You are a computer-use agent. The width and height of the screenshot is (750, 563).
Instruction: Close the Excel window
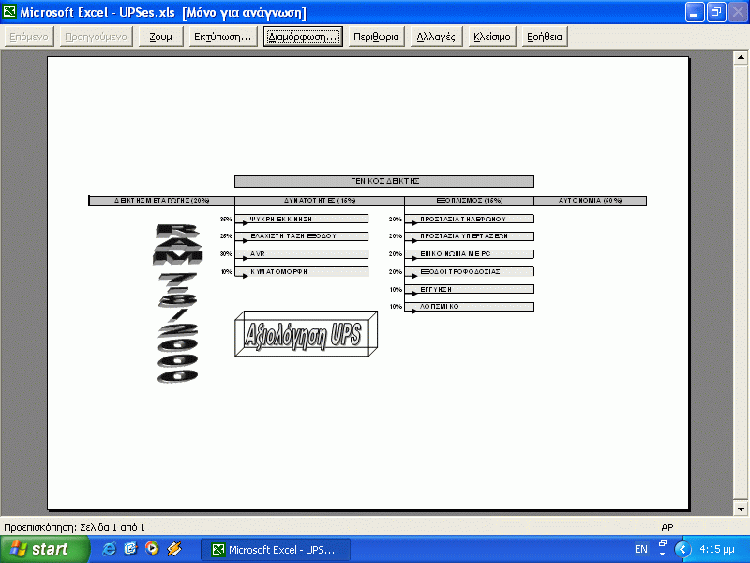point(738,12)
